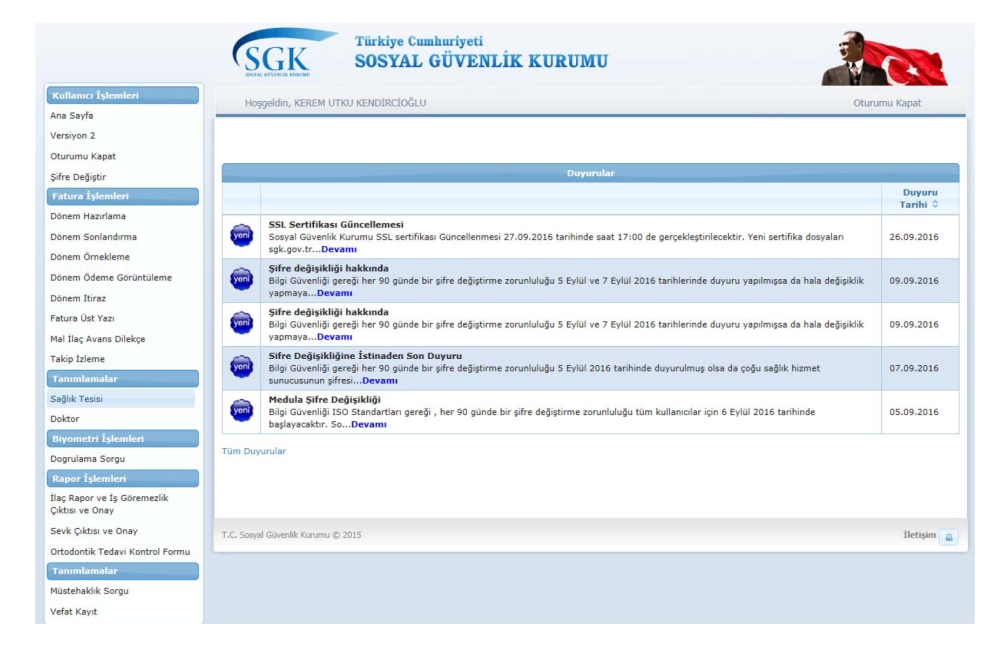Click the Kullanıcı İşlemleri section header
This screenshot has height=651, width=1000.
pyautogui.click(x=122, y=95)
